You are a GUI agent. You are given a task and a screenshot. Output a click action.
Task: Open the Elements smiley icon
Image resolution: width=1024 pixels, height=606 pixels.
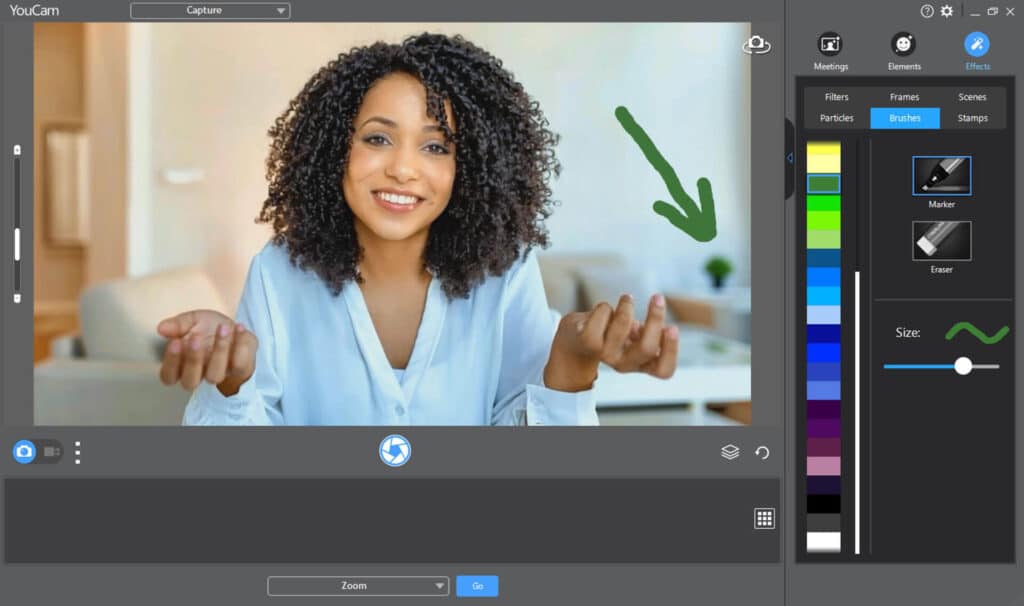(x=903, y=44)
